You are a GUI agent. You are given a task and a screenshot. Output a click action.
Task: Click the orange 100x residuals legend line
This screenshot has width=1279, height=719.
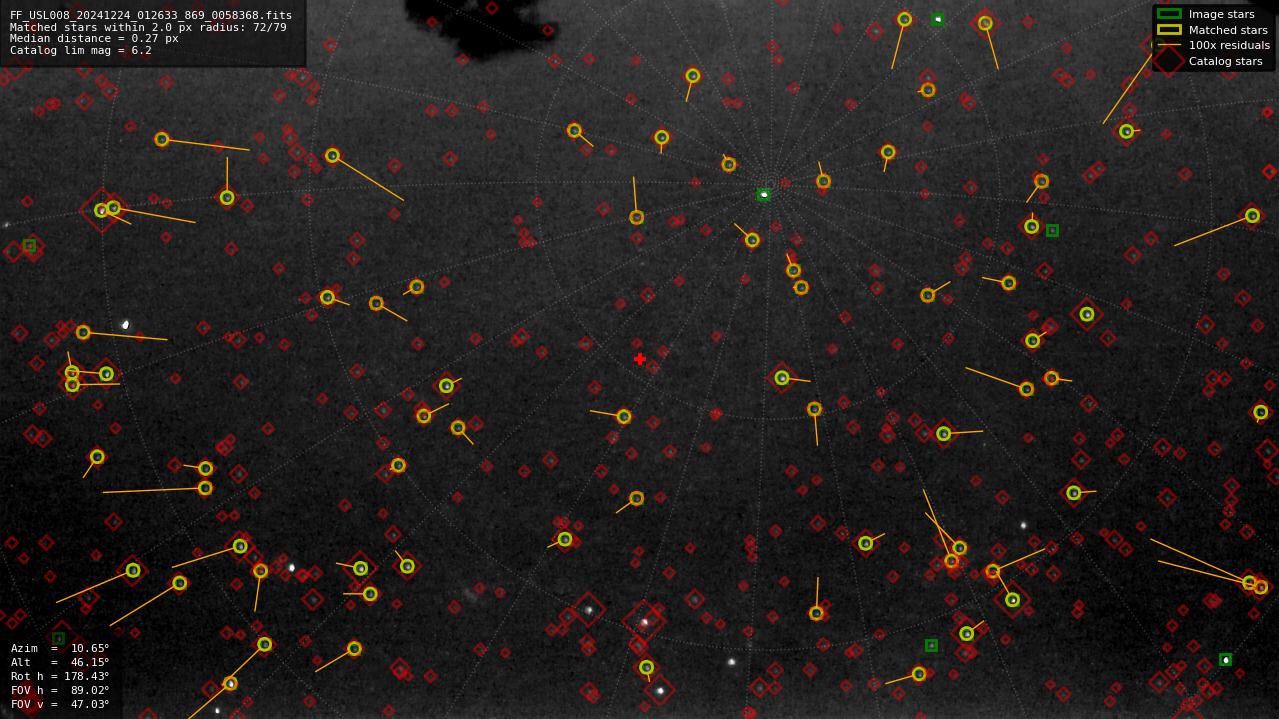[1169, 45]
